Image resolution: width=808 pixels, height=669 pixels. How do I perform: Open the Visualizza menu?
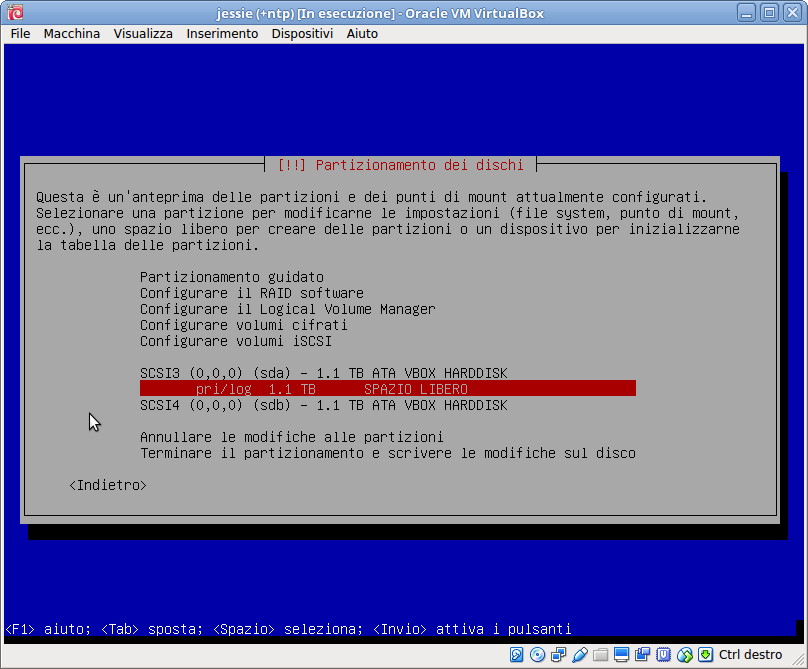(x=143, y=34)
